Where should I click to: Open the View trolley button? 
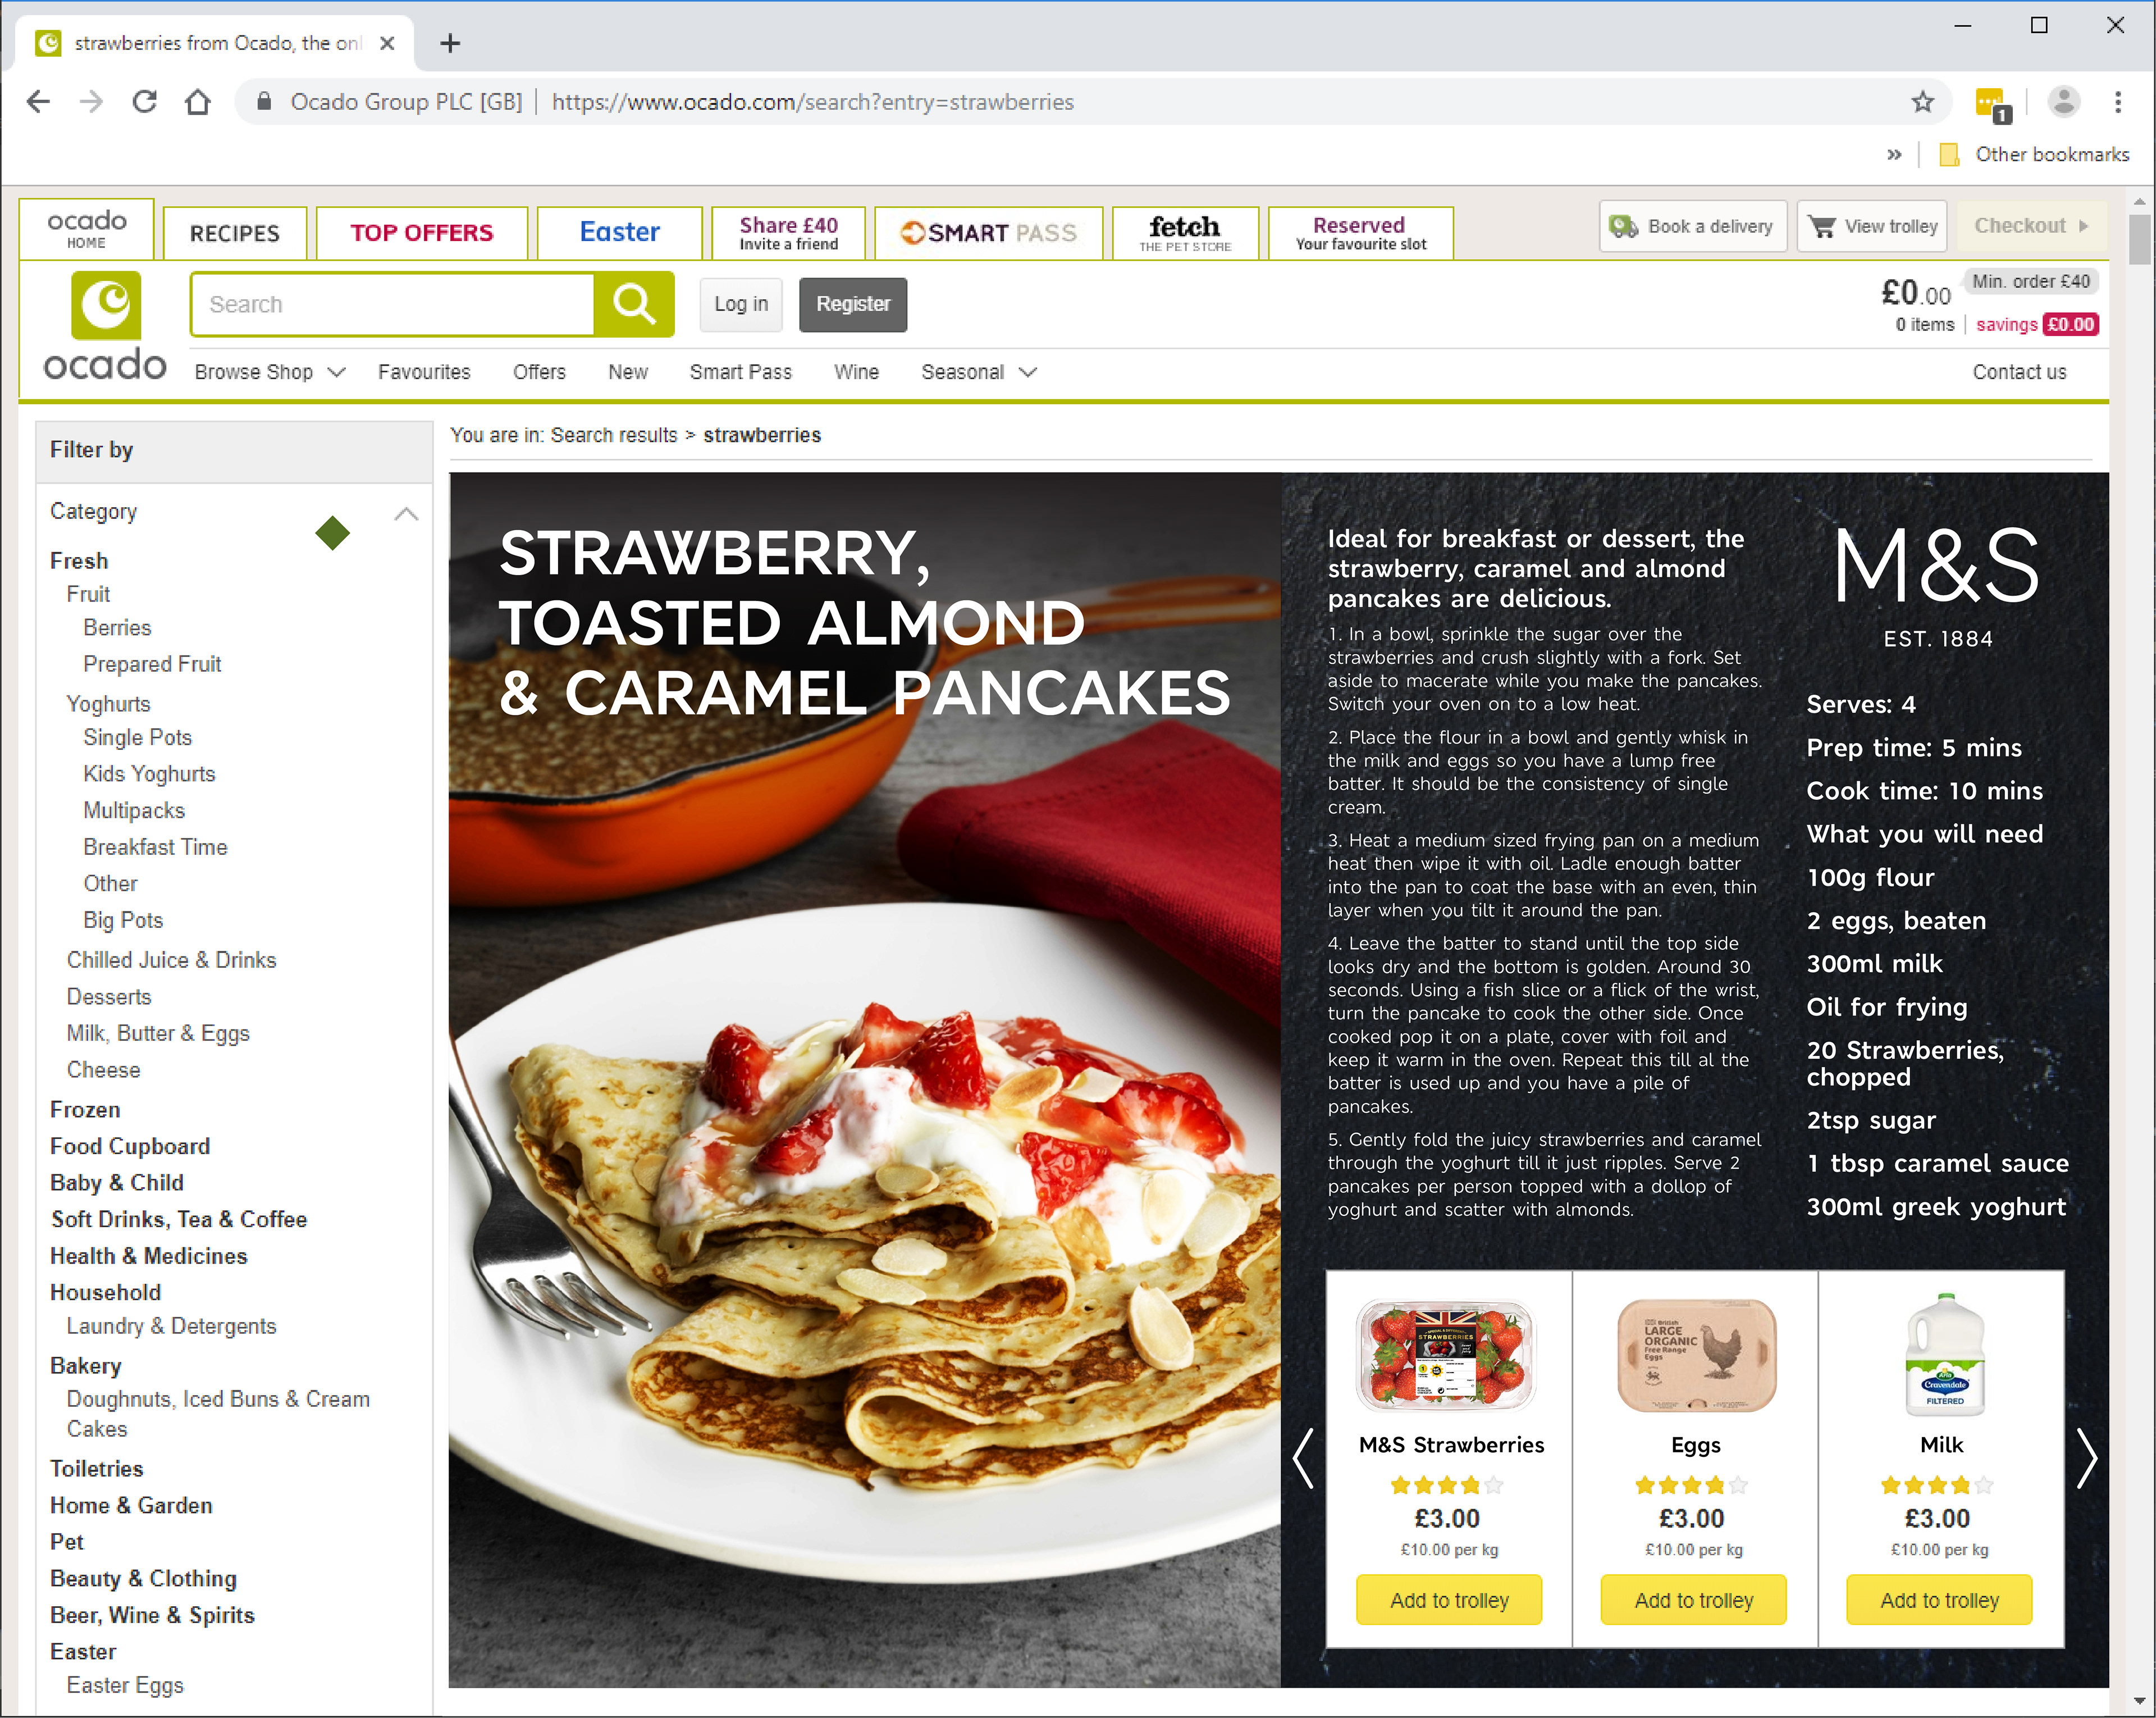coord(1872,226)
